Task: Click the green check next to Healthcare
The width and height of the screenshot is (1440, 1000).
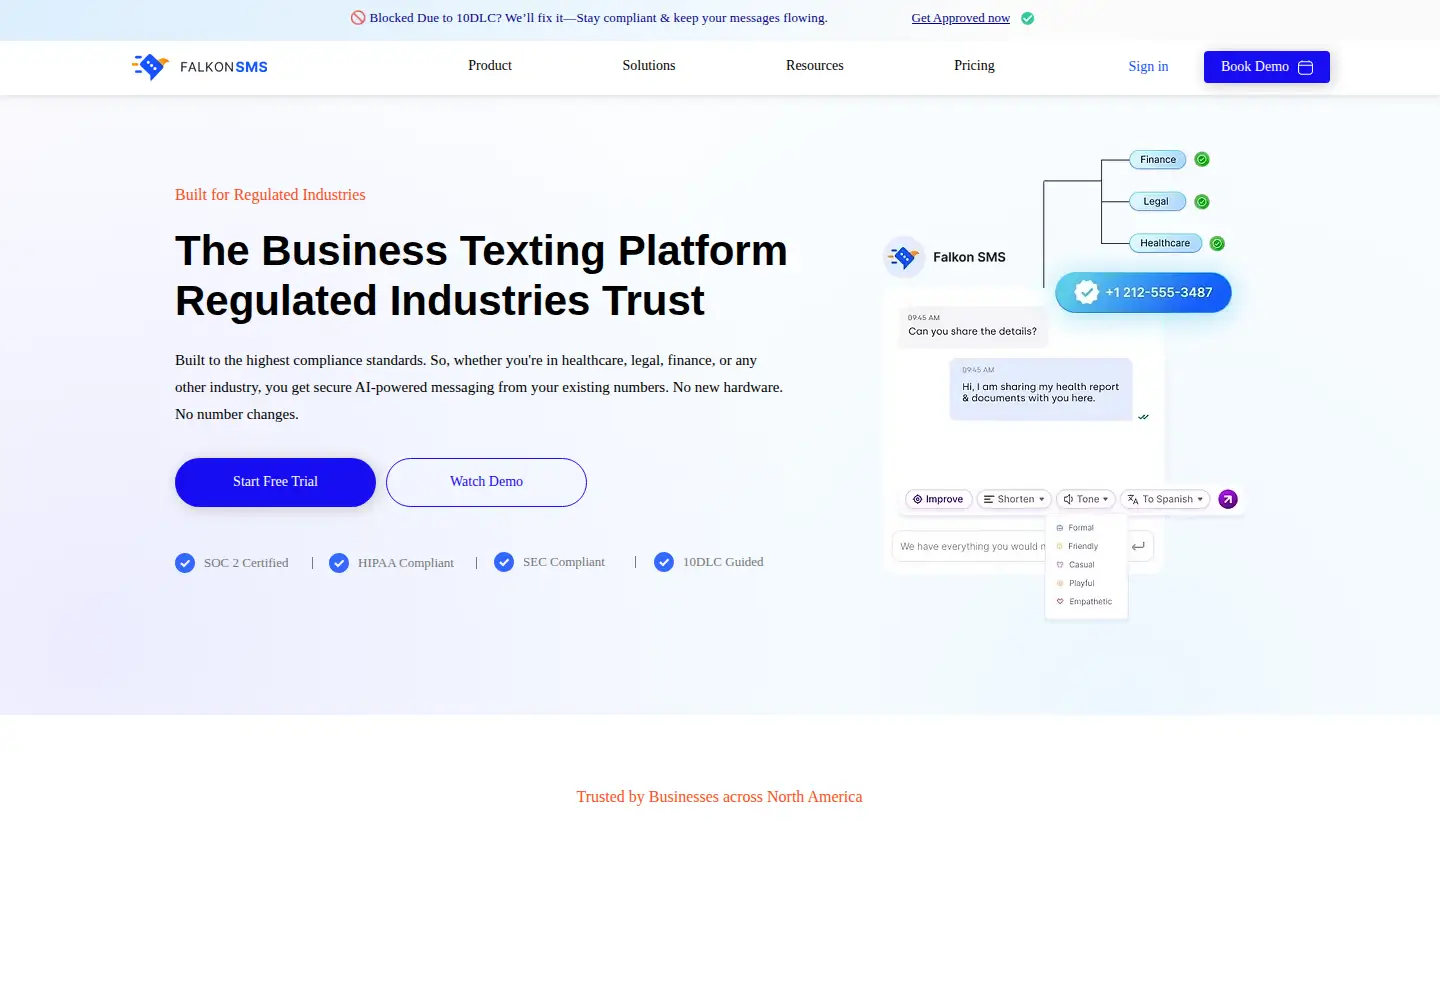Action: pos(1217,243)
